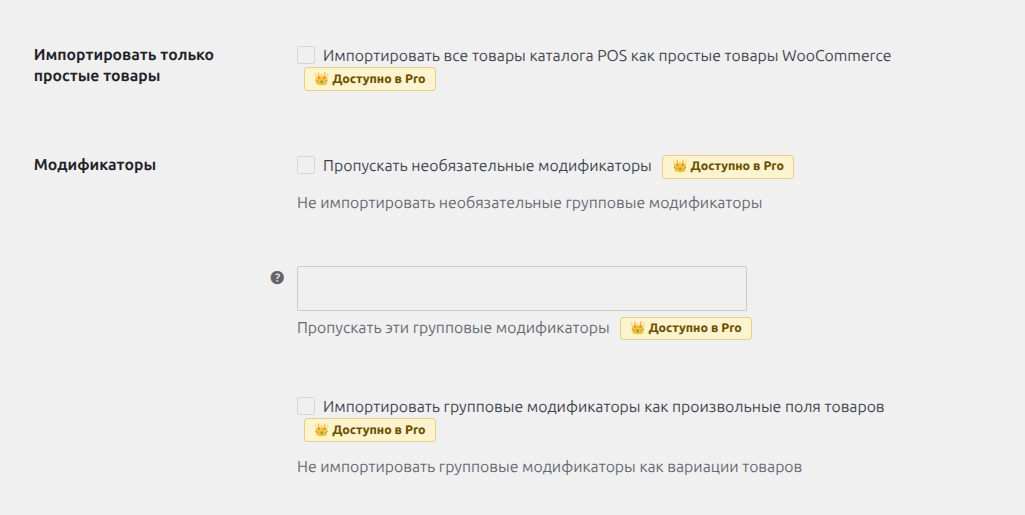The height and width of the screenshot is (515, 1025).
Task: Click label 'Импортировать групповые модификаторы как произвольные поля'
Action: coord(603,407)
